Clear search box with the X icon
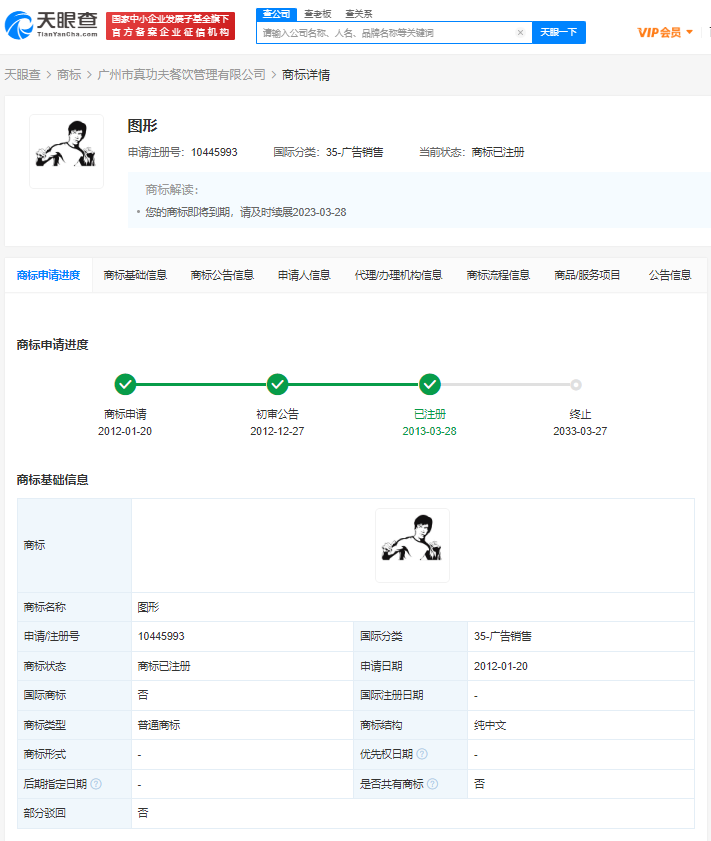The width and height of the screenshot is (711, 841). (520, 33)
